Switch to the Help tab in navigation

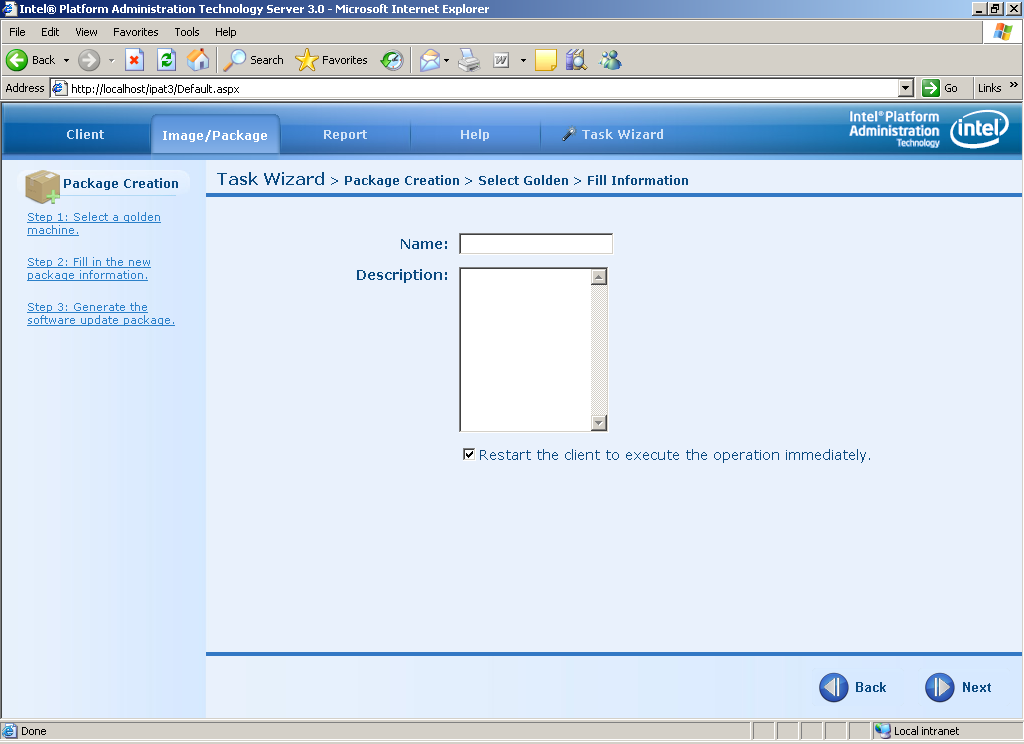tap(475, 135)
